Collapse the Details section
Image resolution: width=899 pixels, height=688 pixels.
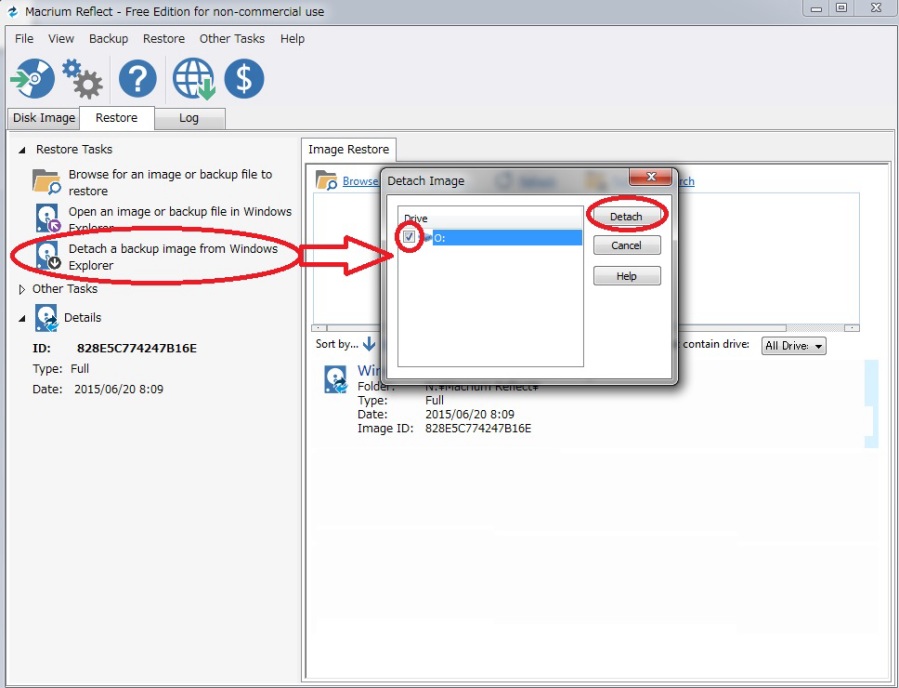coord(22,318)
